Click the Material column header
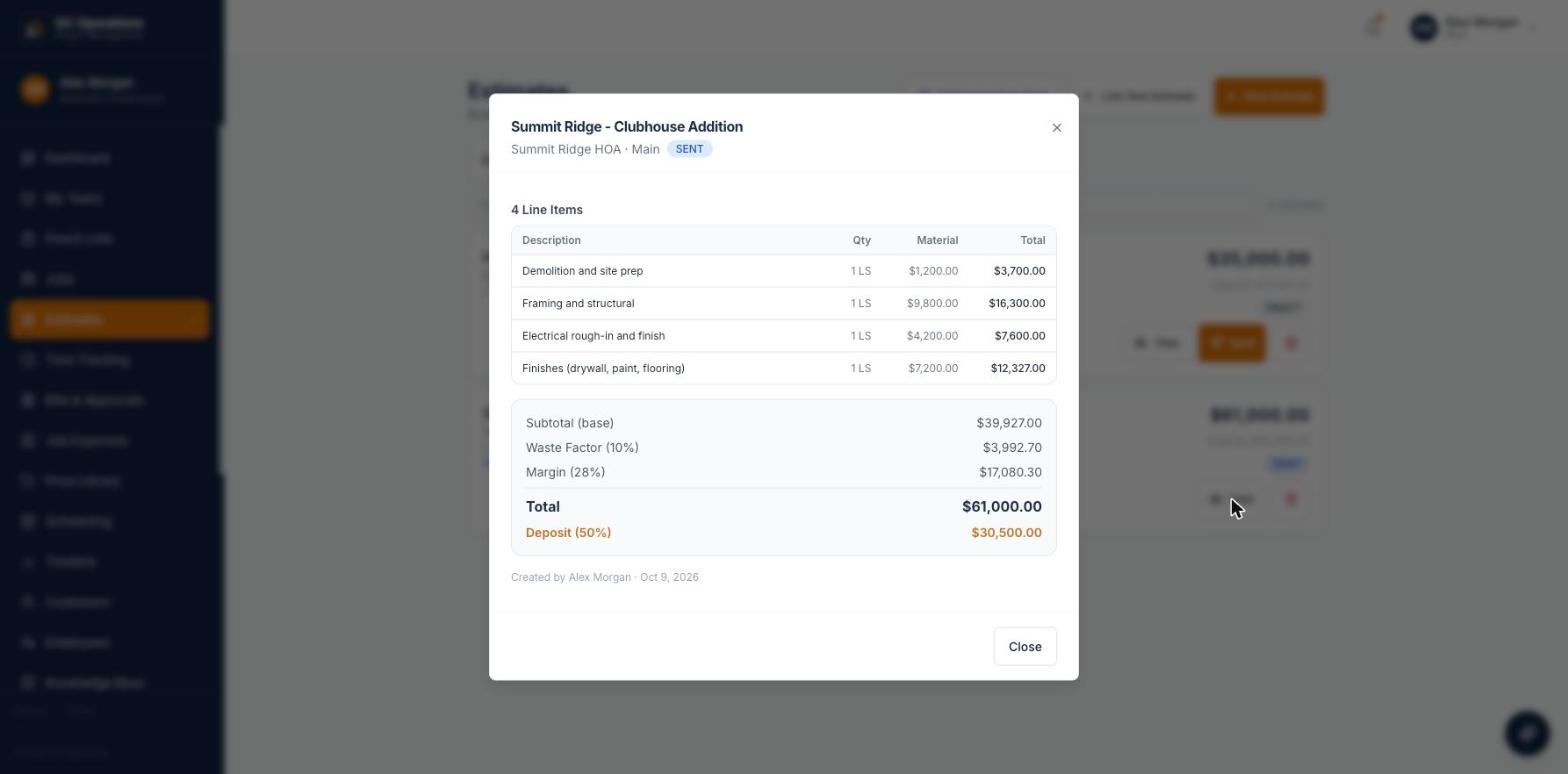Viewport: 1568px width, 774px height. point(937,241)
